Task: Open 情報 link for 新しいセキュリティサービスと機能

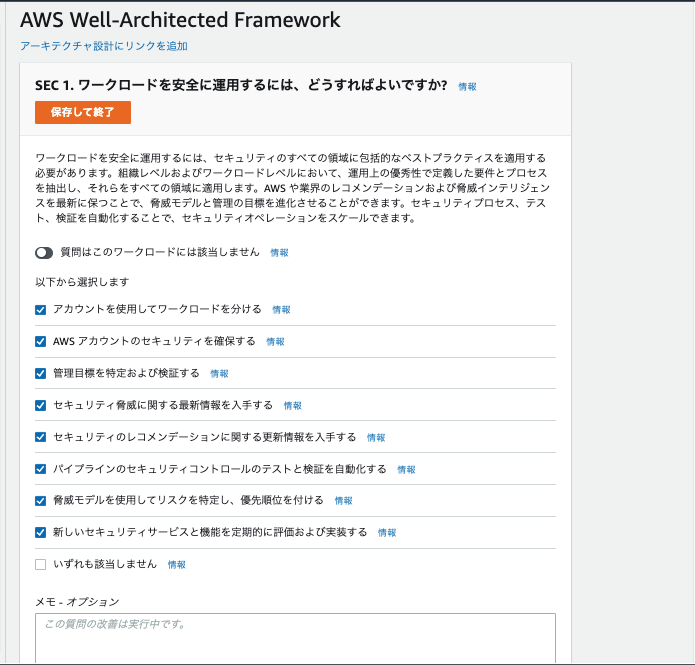Action: pos(387,532)
